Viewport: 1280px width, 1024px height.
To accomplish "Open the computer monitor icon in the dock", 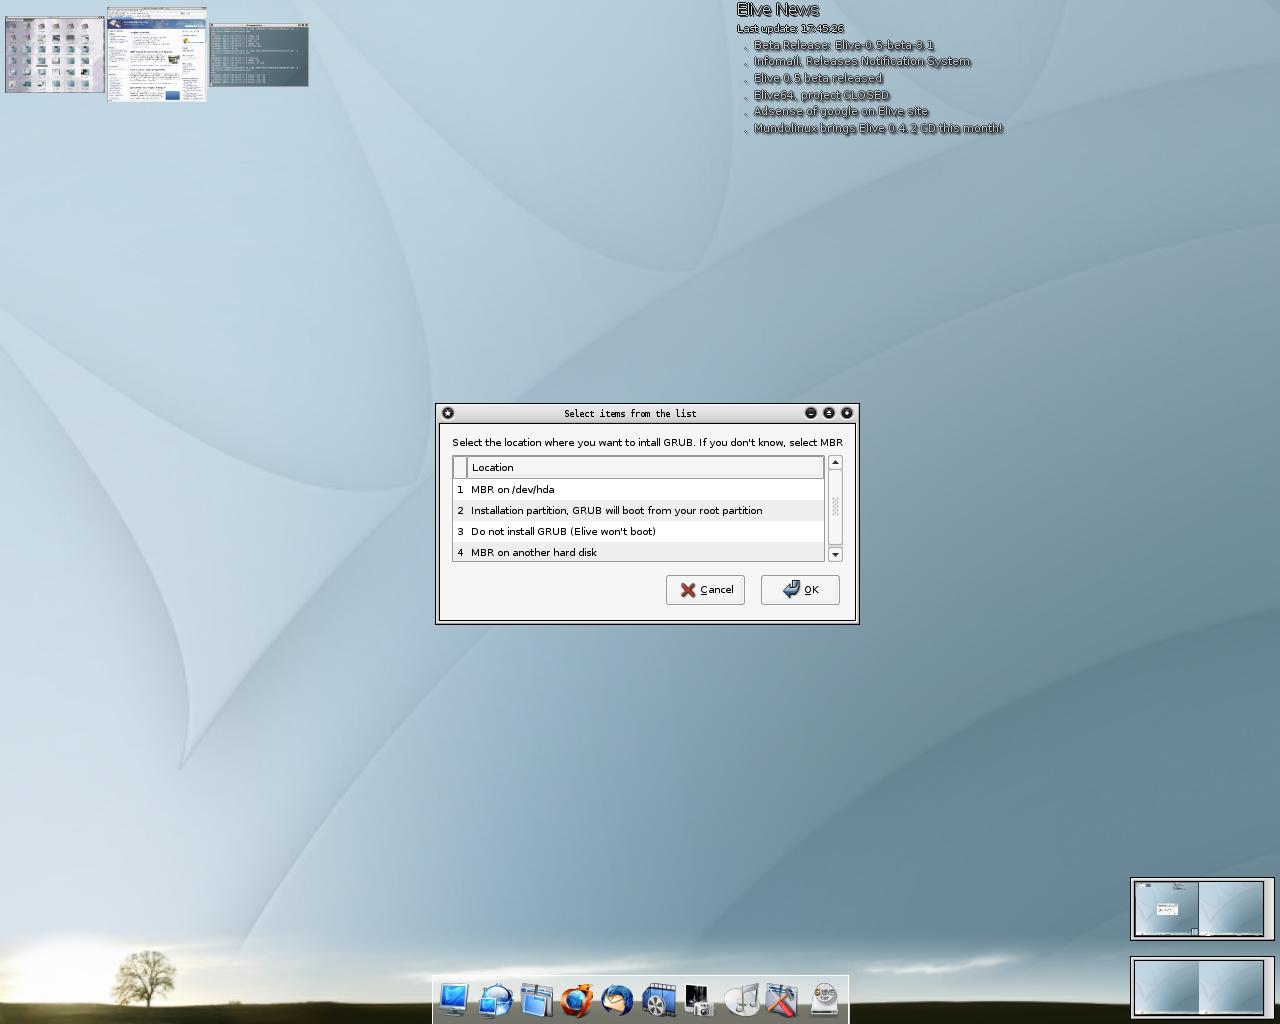I will [x=454, y=999].
